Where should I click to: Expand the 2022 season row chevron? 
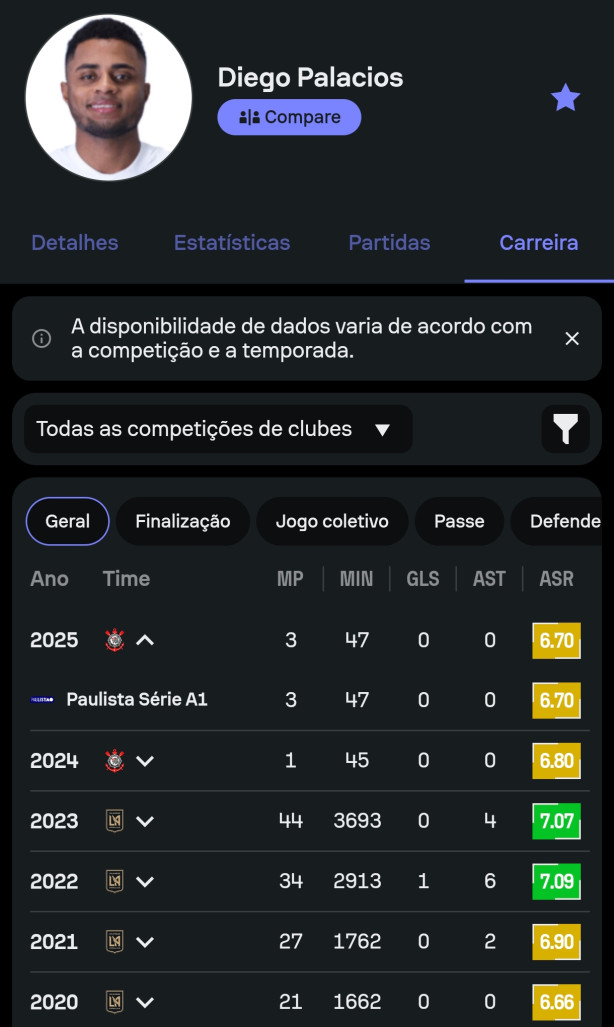pyautogui.click(x=144, y=881)
